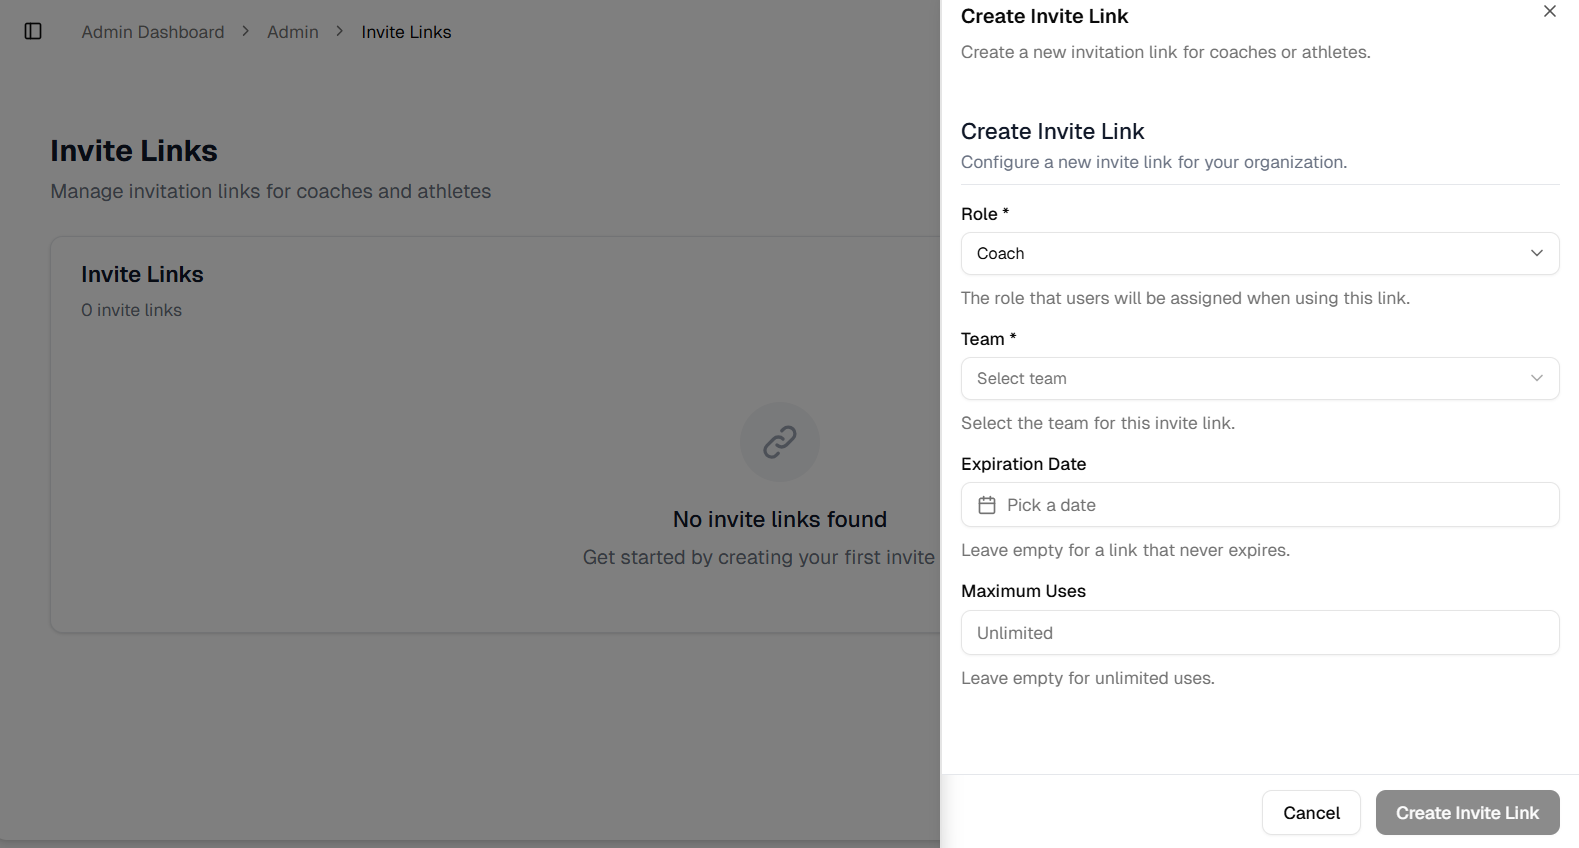Open the Admin breadcrumb entry

(292, 31)
